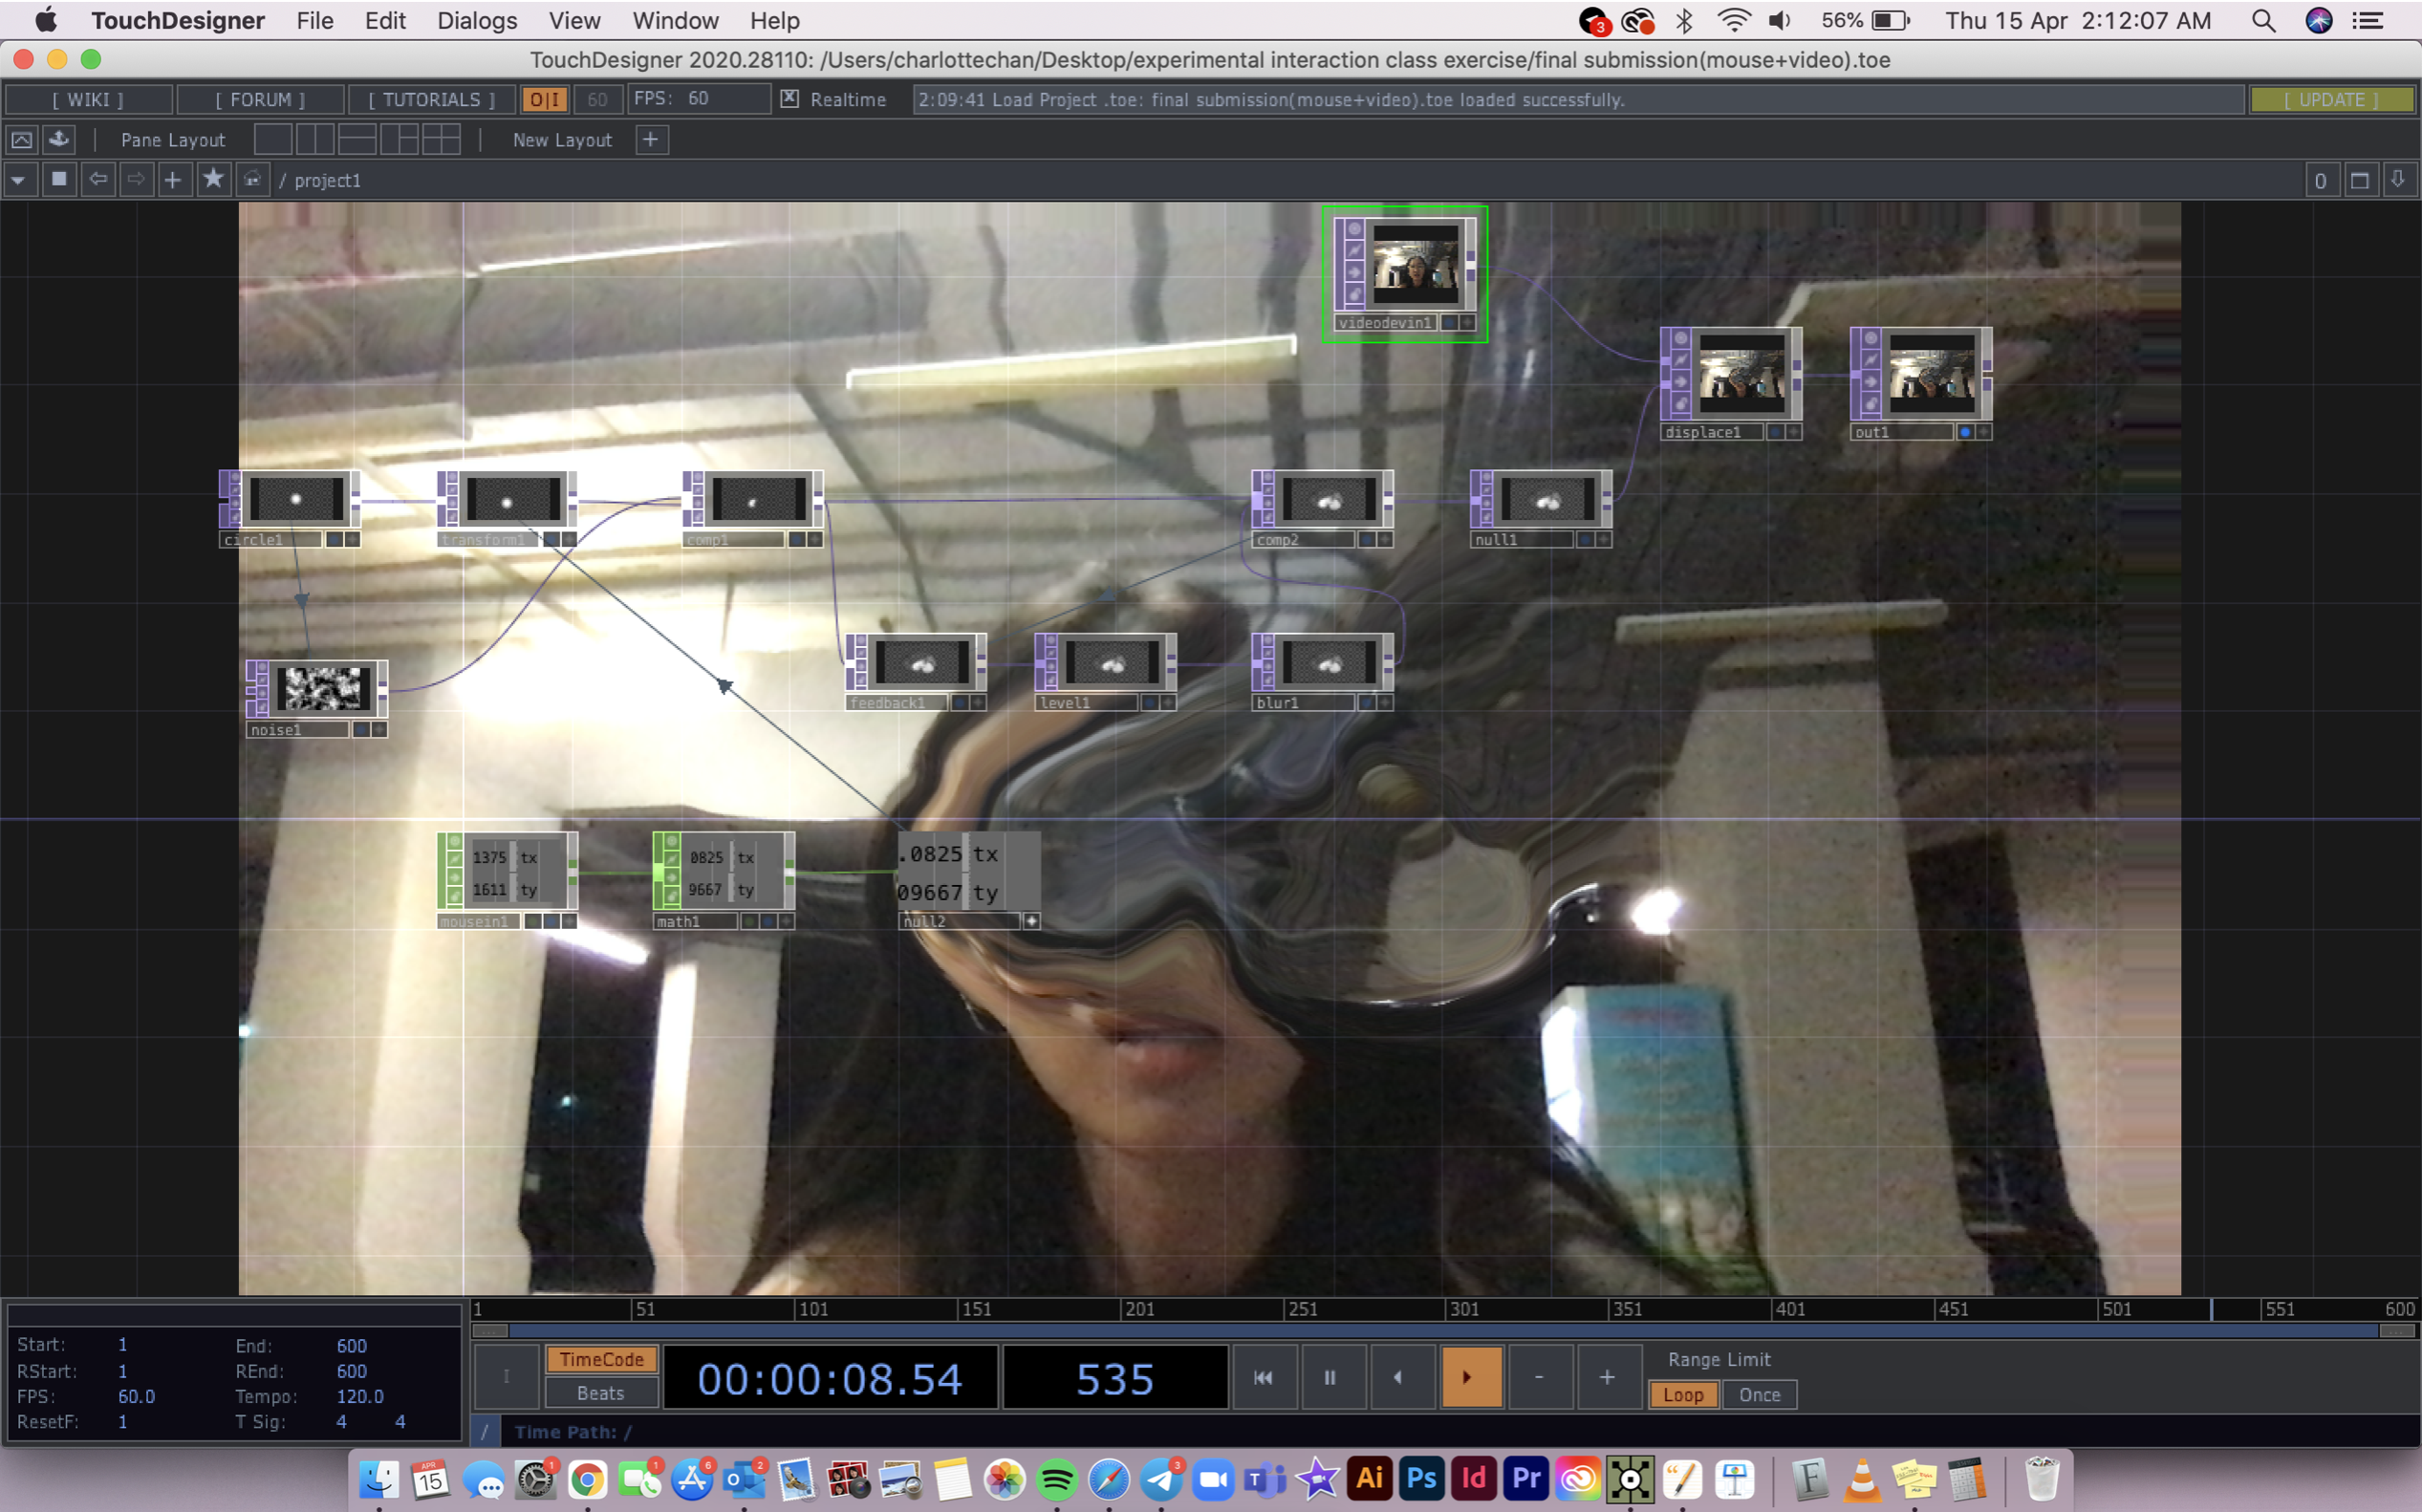Click the home network icon
Image resolution: width=2422 pixels, height=1512 pixels.
click(252, 180)
